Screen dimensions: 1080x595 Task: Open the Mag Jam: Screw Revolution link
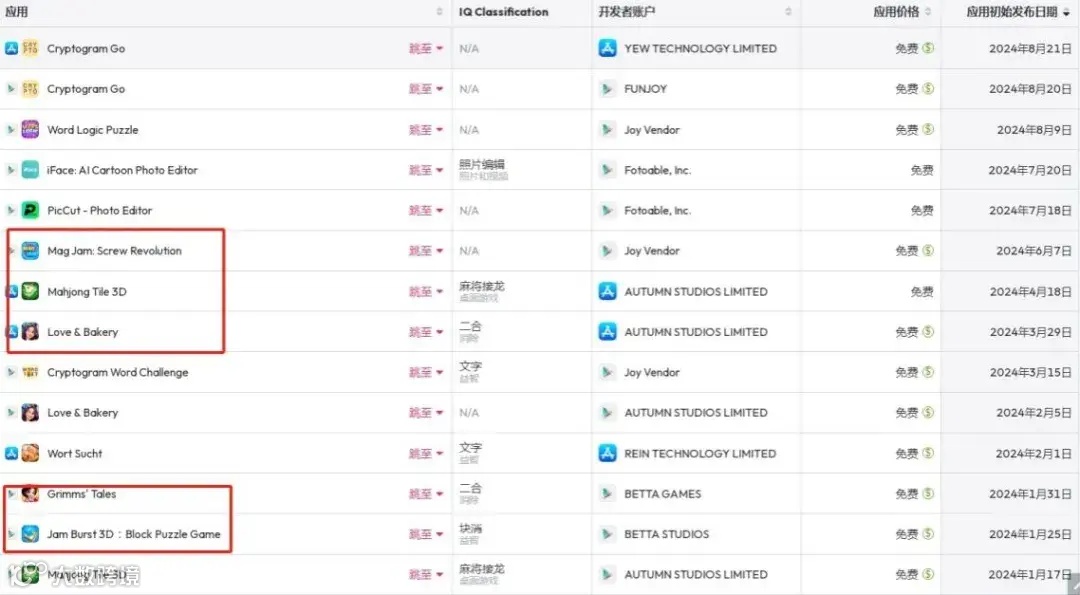pos(114,251)
